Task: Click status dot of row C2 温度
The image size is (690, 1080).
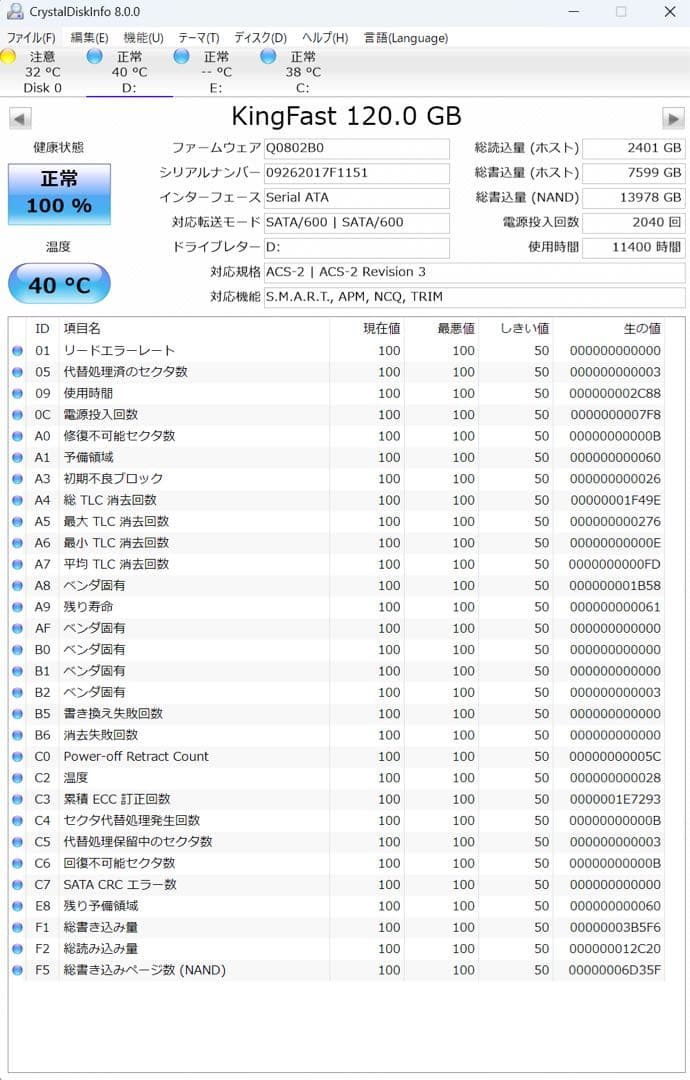Action: coord(17,778)
